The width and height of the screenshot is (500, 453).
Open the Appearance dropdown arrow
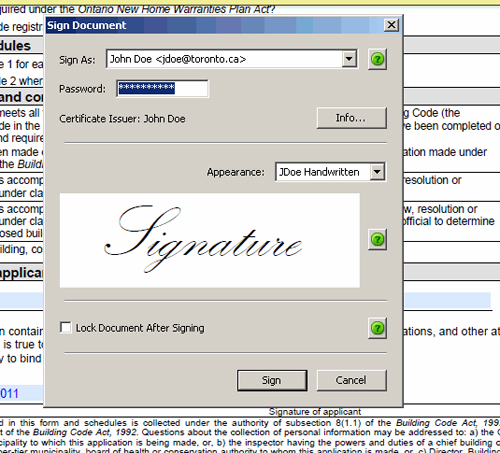377,172
